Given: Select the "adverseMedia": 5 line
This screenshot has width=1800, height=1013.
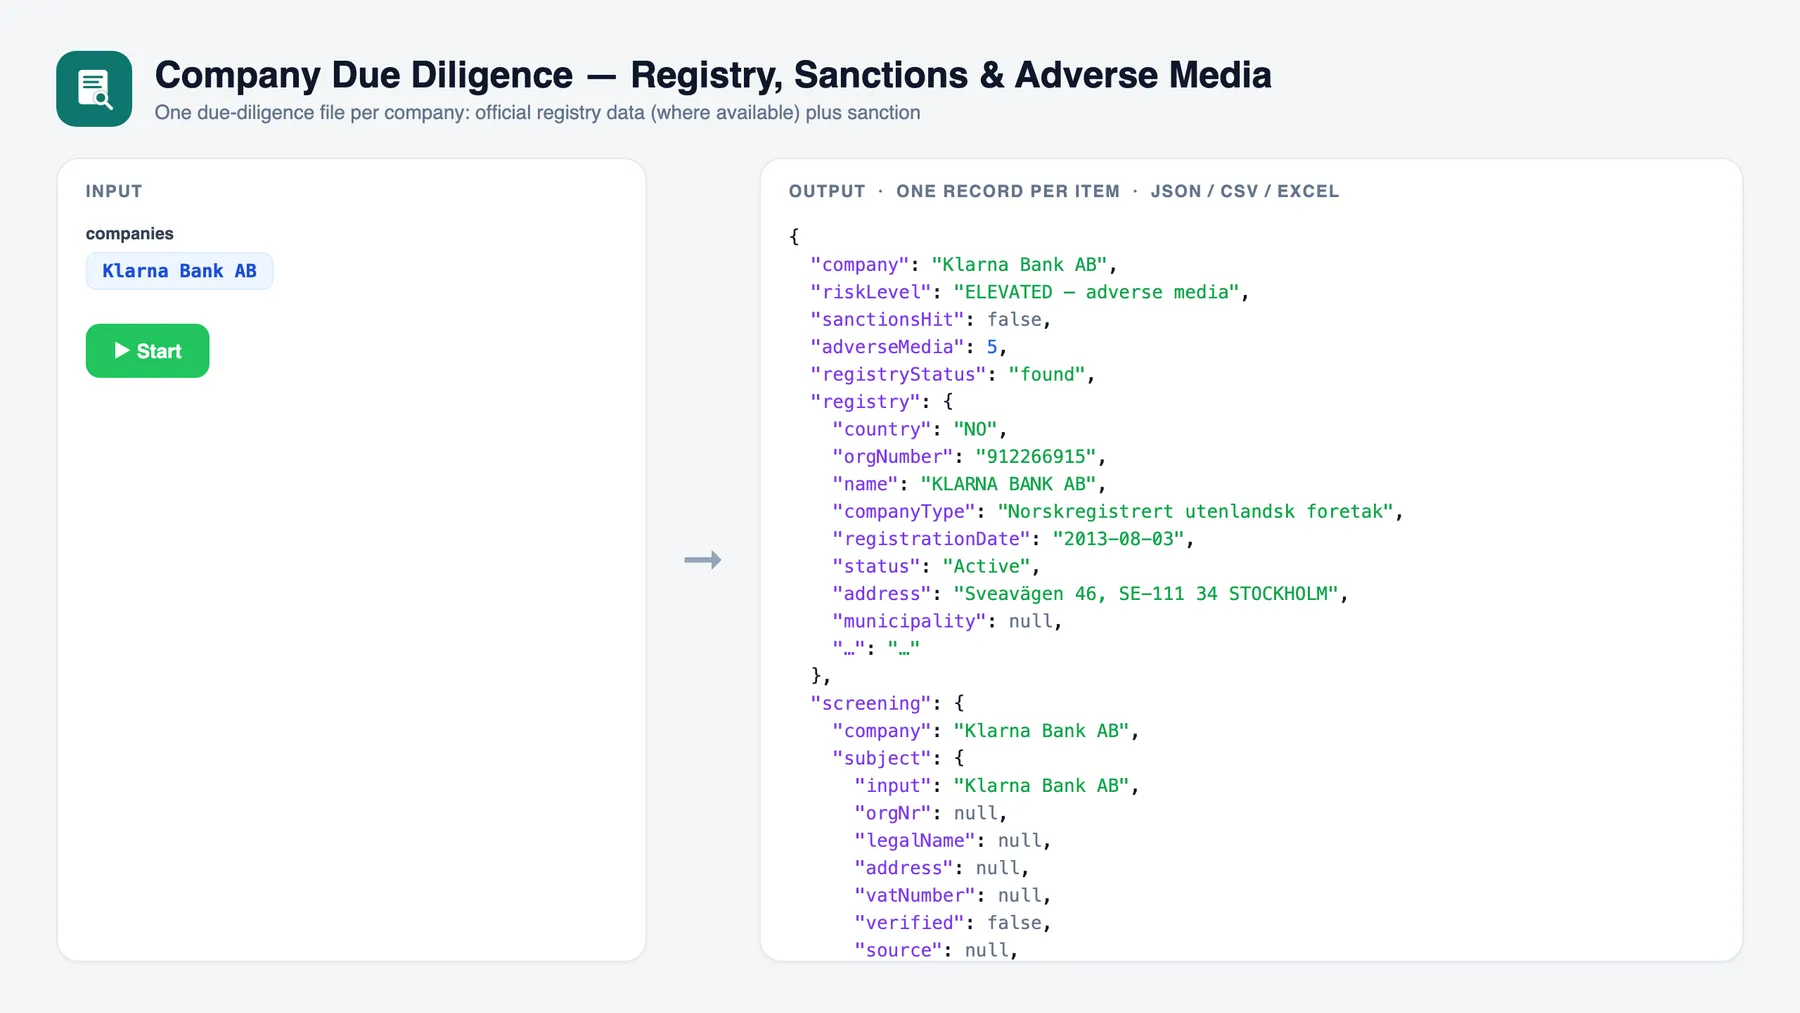Looking at the screenshot, I should (909, 347).
